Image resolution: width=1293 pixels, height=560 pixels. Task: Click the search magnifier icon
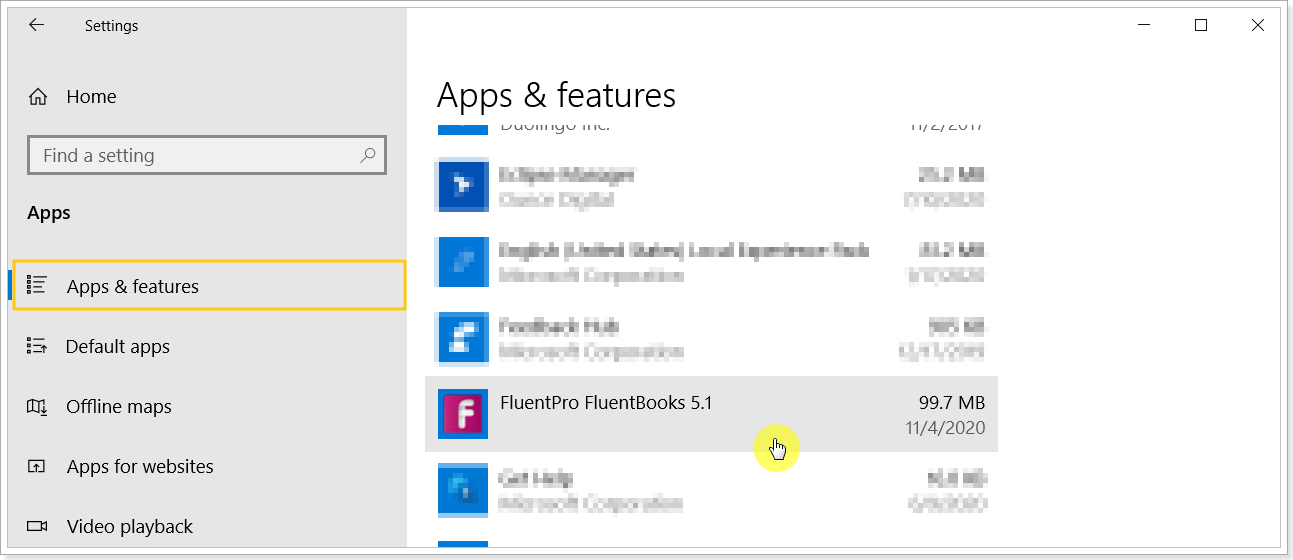[367, 155]
